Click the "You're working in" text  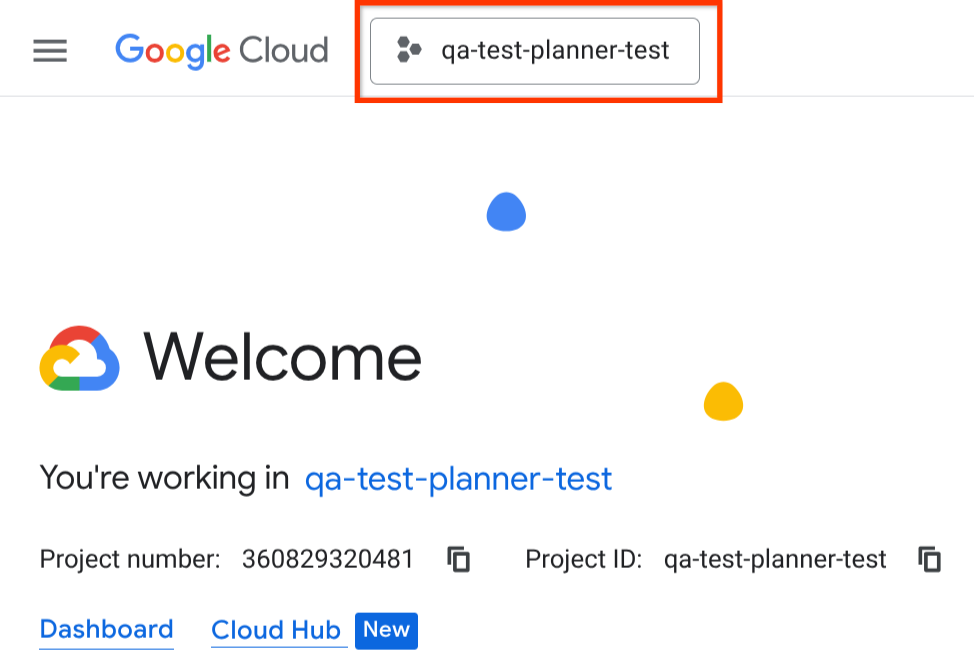coord(165,479)
